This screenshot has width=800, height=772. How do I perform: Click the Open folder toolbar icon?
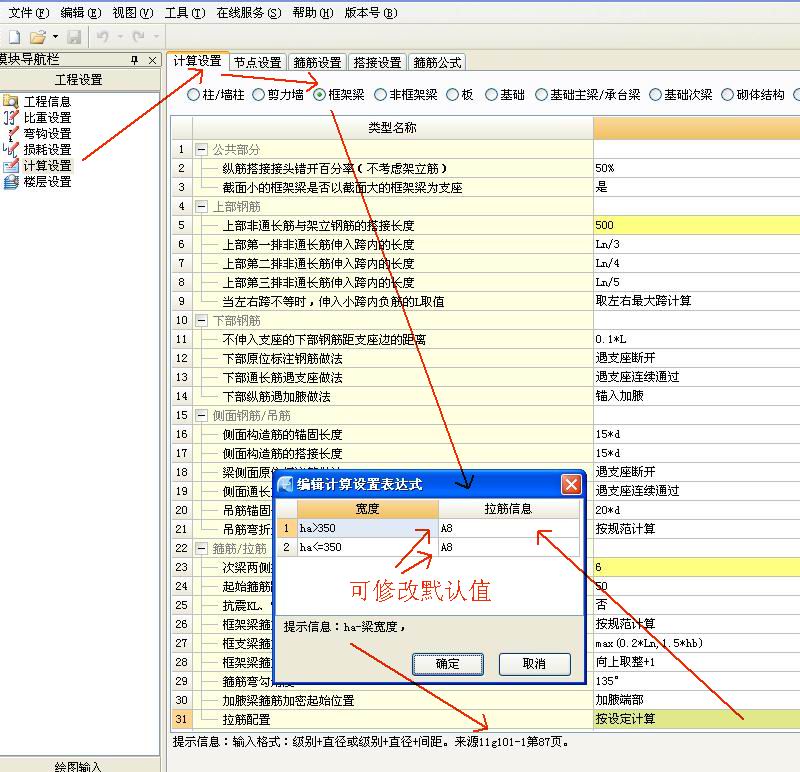pos(38,37)
